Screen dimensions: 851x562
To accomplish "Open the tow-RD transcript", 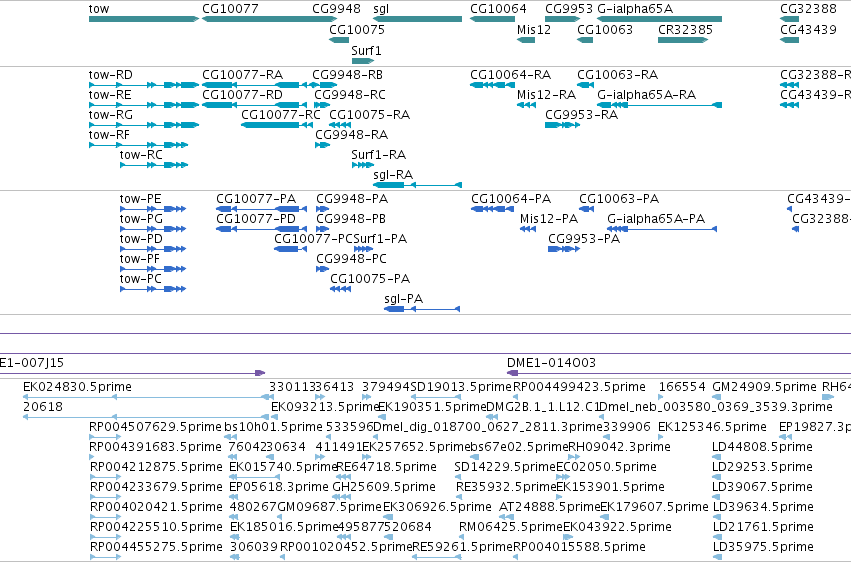I will coord(144,85).
